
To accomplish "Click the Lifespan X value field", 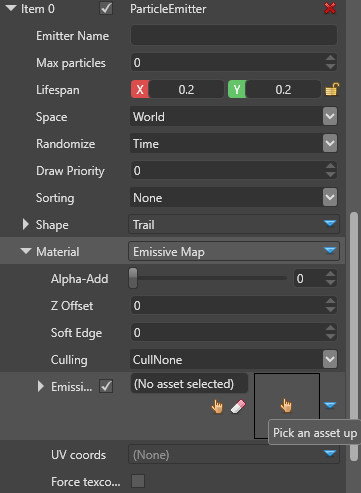I will [186, 89].
